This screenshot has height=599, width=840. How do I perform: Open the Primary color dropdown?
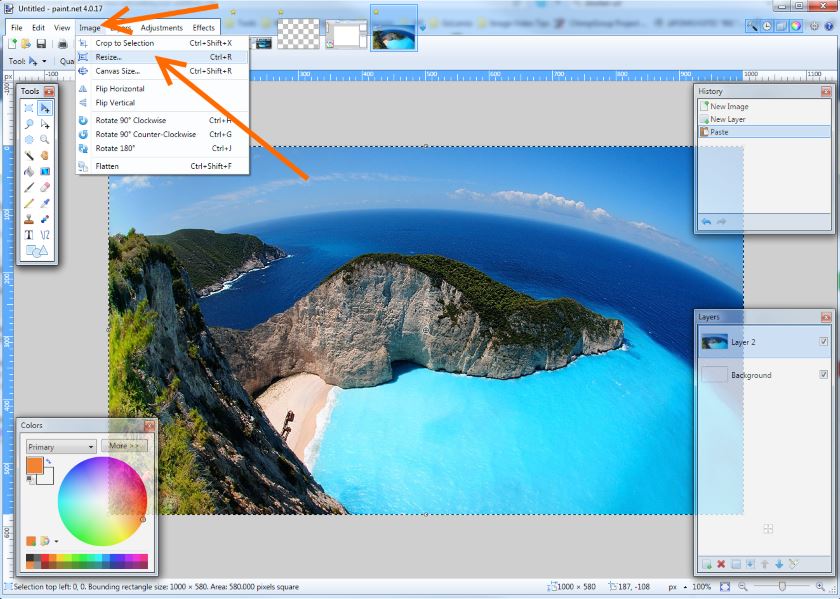(61, 447)
